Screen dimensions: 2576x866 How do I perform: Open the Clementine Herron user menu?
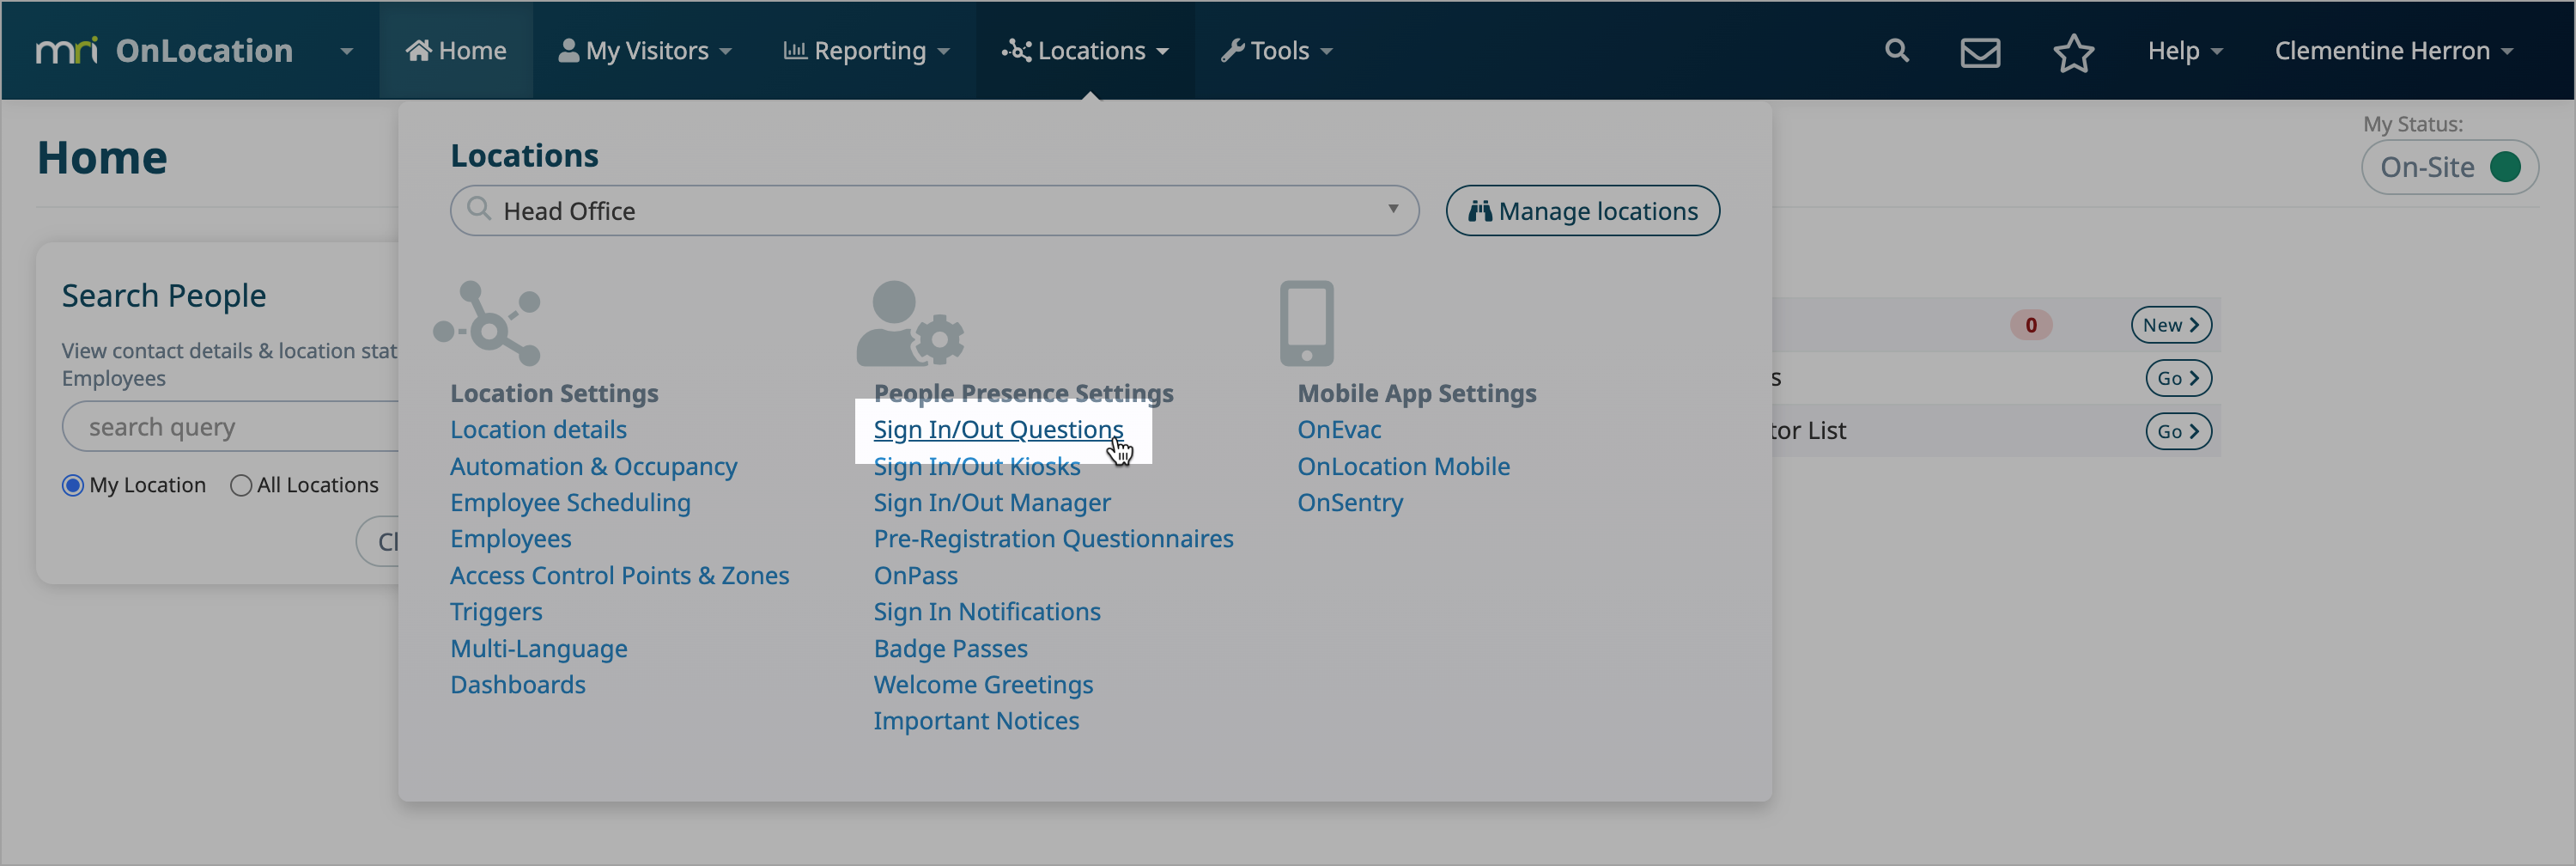(x=2394, y=51)
